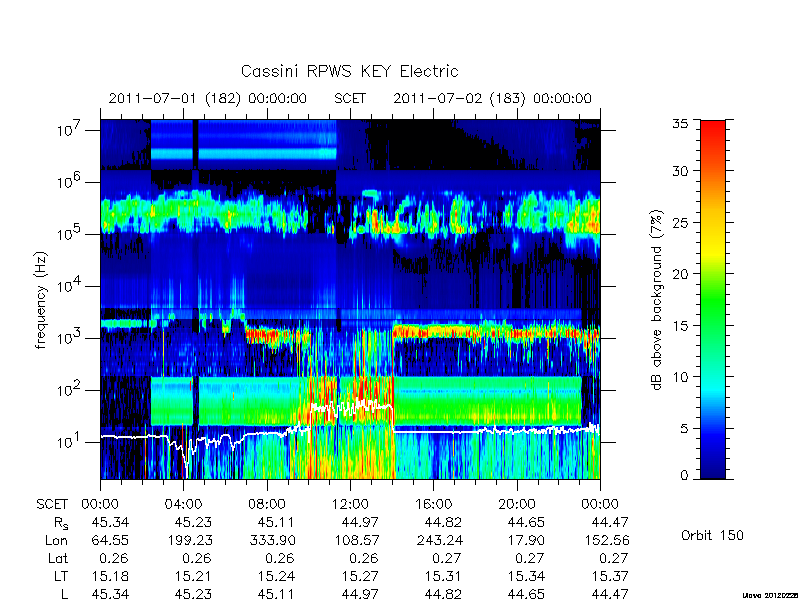Viewport: 800px width, 600px height.
Task: Click the LT value 15.37
Action: (x=610, y=576)
